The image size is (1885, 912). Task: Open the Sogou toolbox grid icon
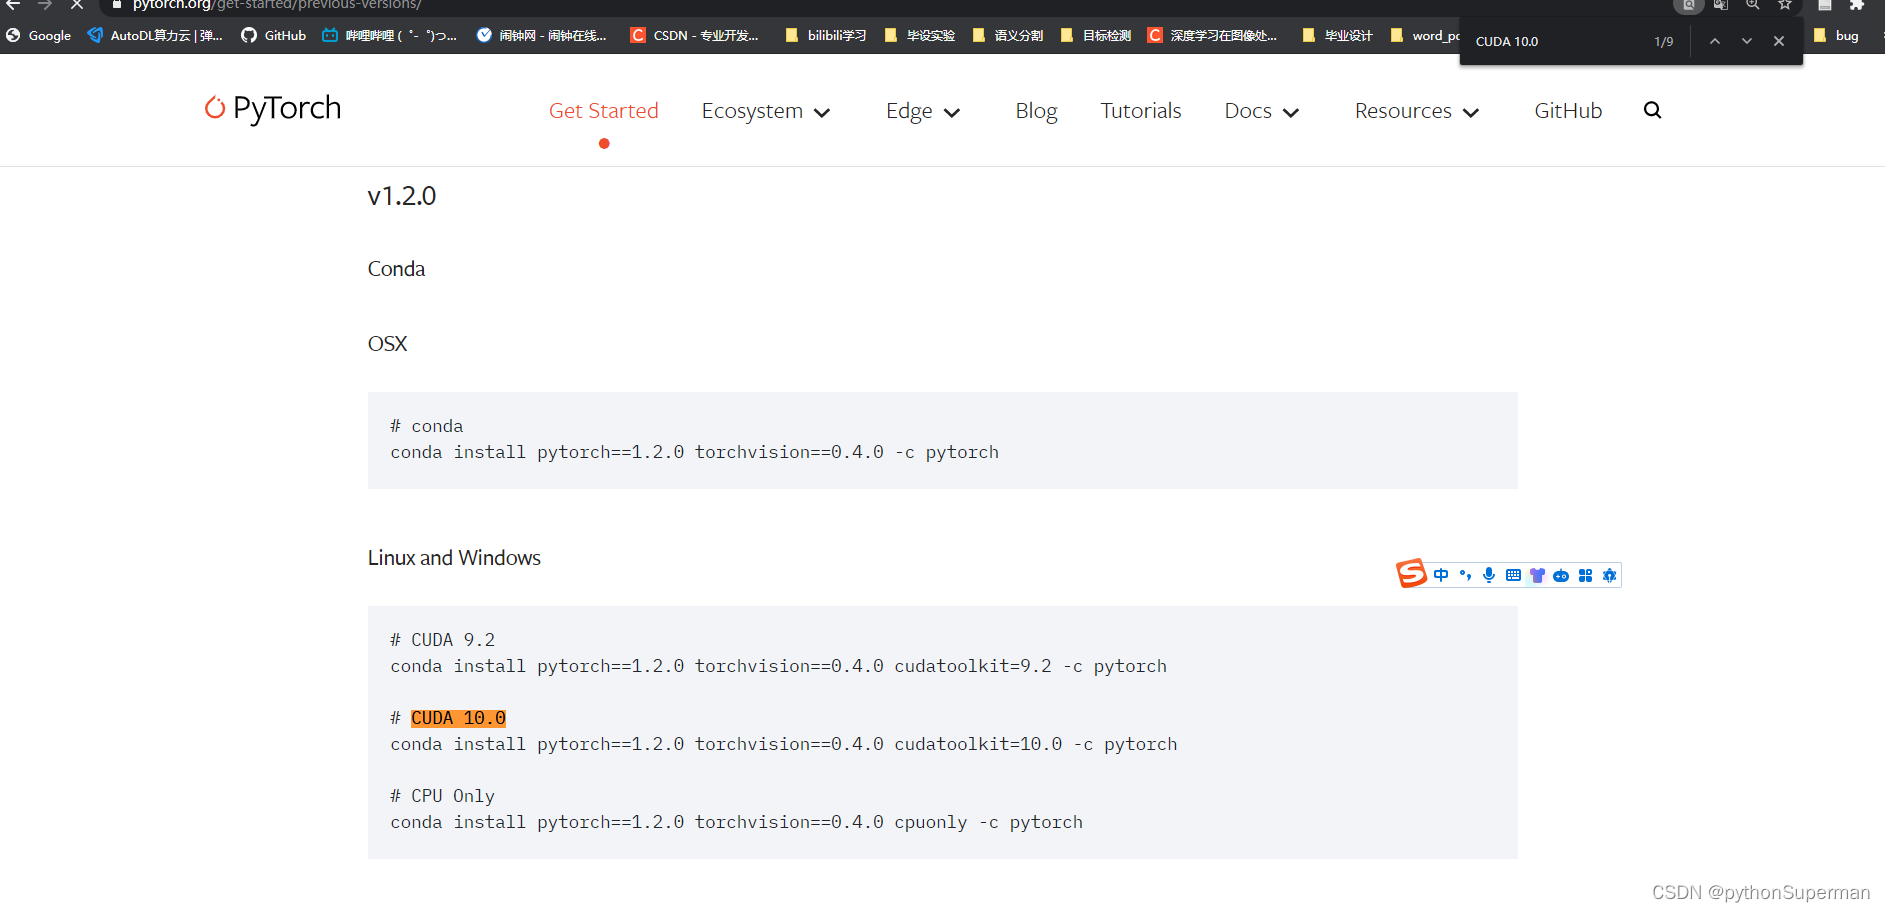[x=1585, y=575]
